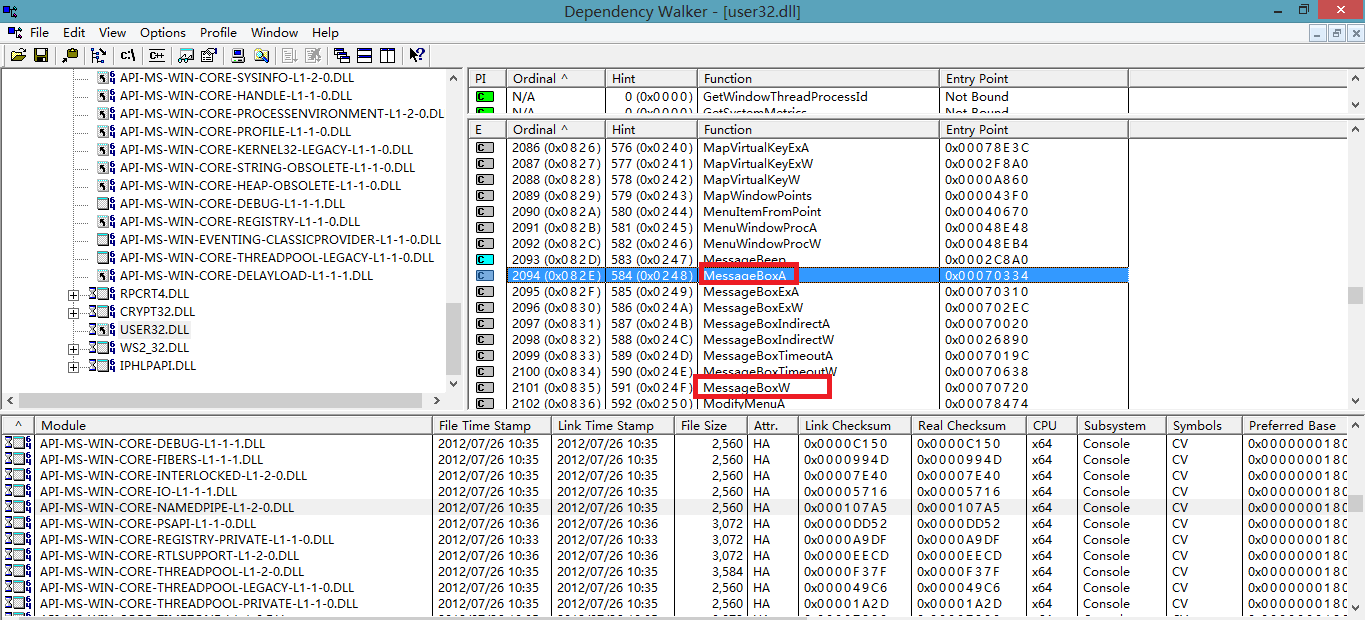Open the Options menu

pyautogui.click(x=163, y=33)
